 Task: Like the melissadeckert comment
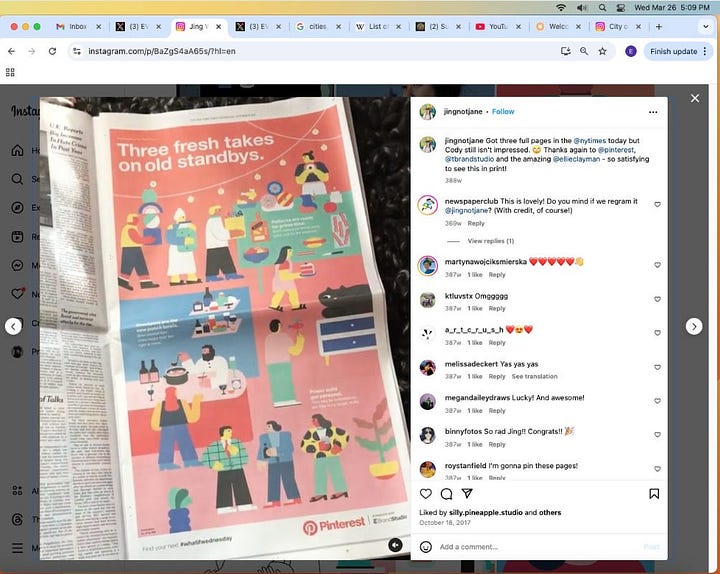click(x=658, y=367)
